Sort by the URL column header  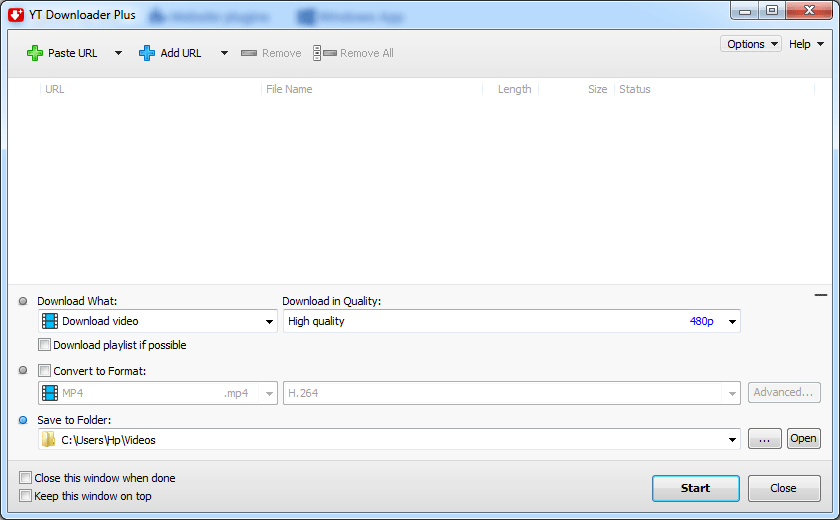55,89
